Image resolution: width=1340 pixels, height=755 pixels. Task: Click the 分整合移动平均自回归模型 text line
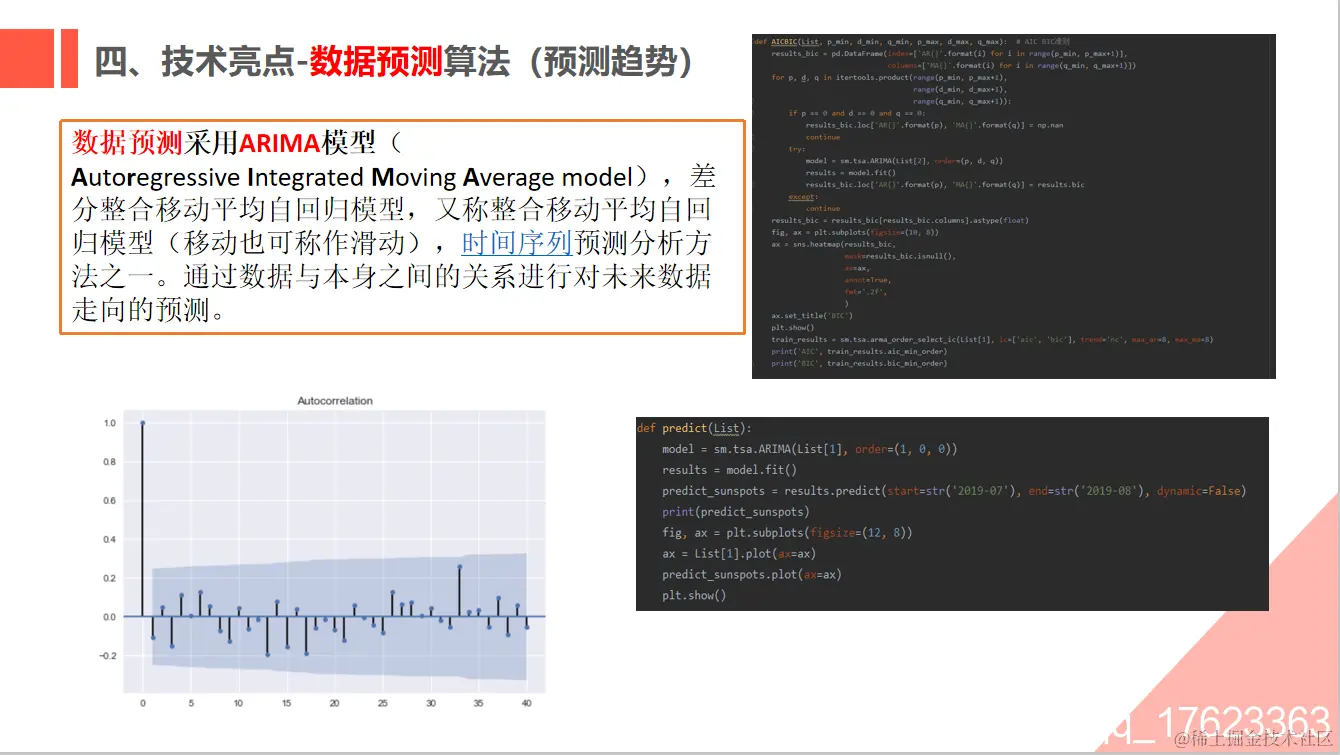[393, 210]
